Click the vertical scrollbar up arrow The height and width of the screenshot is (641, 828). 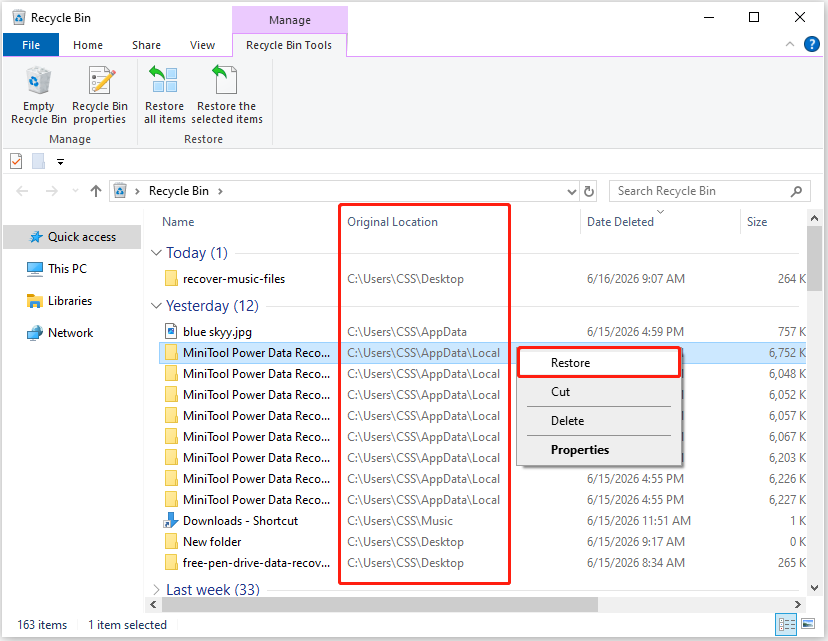(814, 218)
